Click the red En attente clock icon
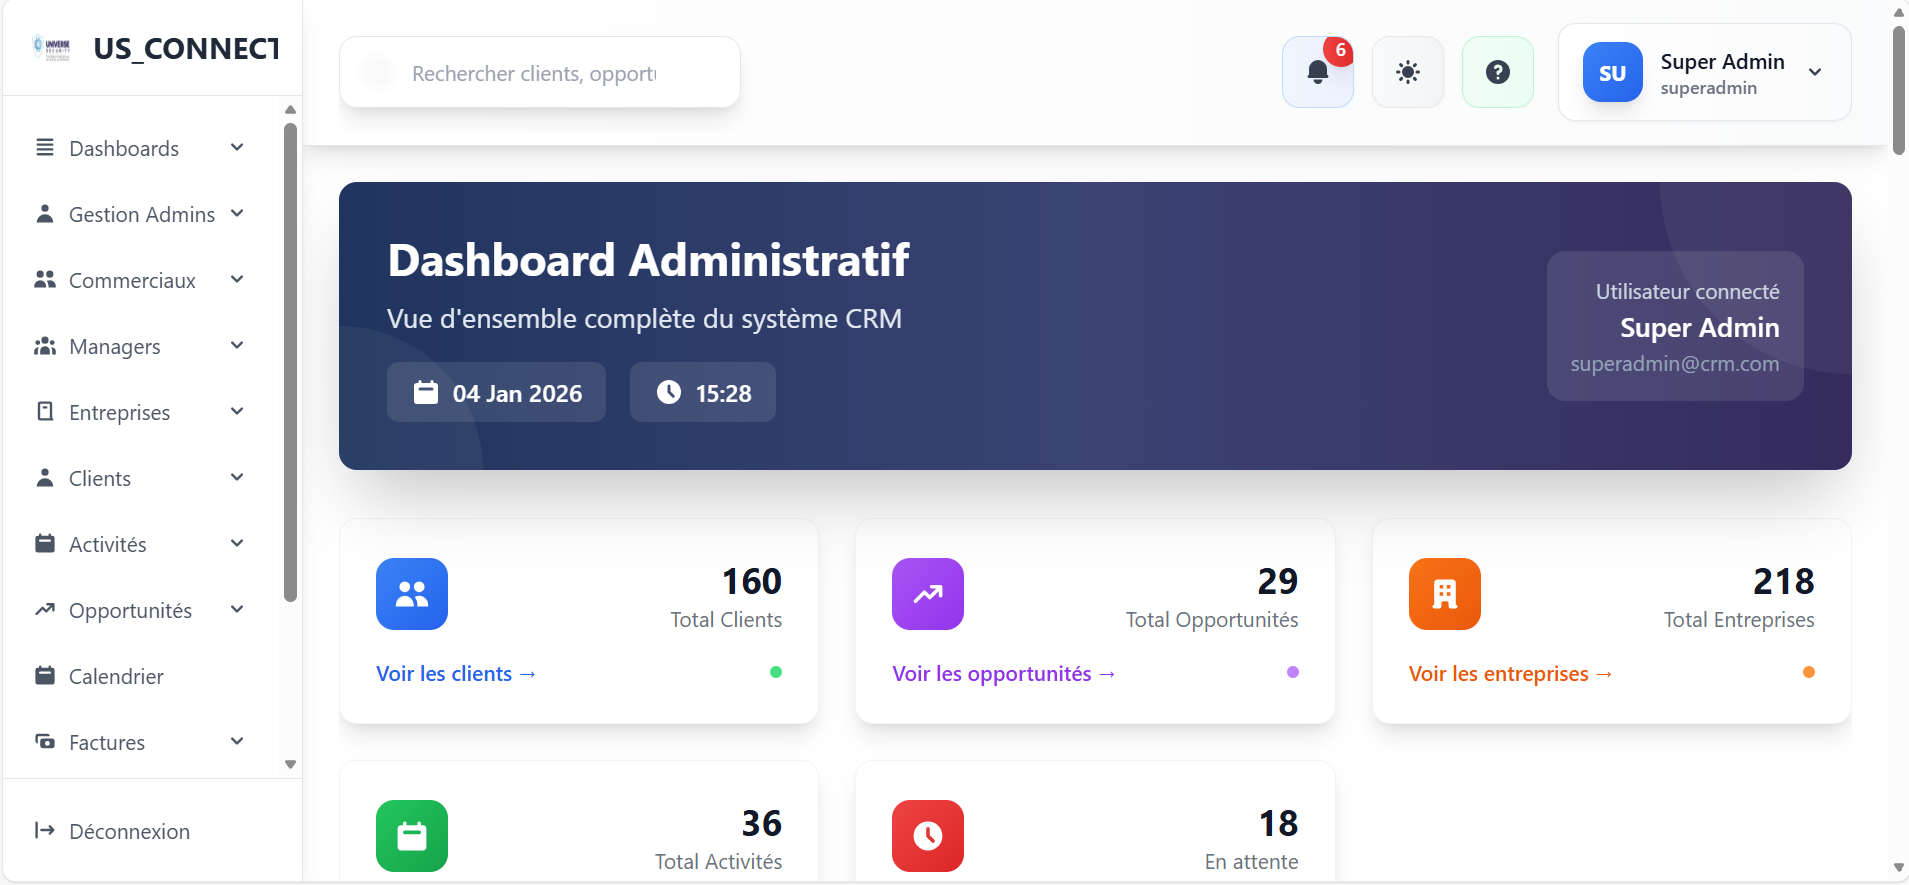Viewport: 1909px width, 885px height. [928, 835]
